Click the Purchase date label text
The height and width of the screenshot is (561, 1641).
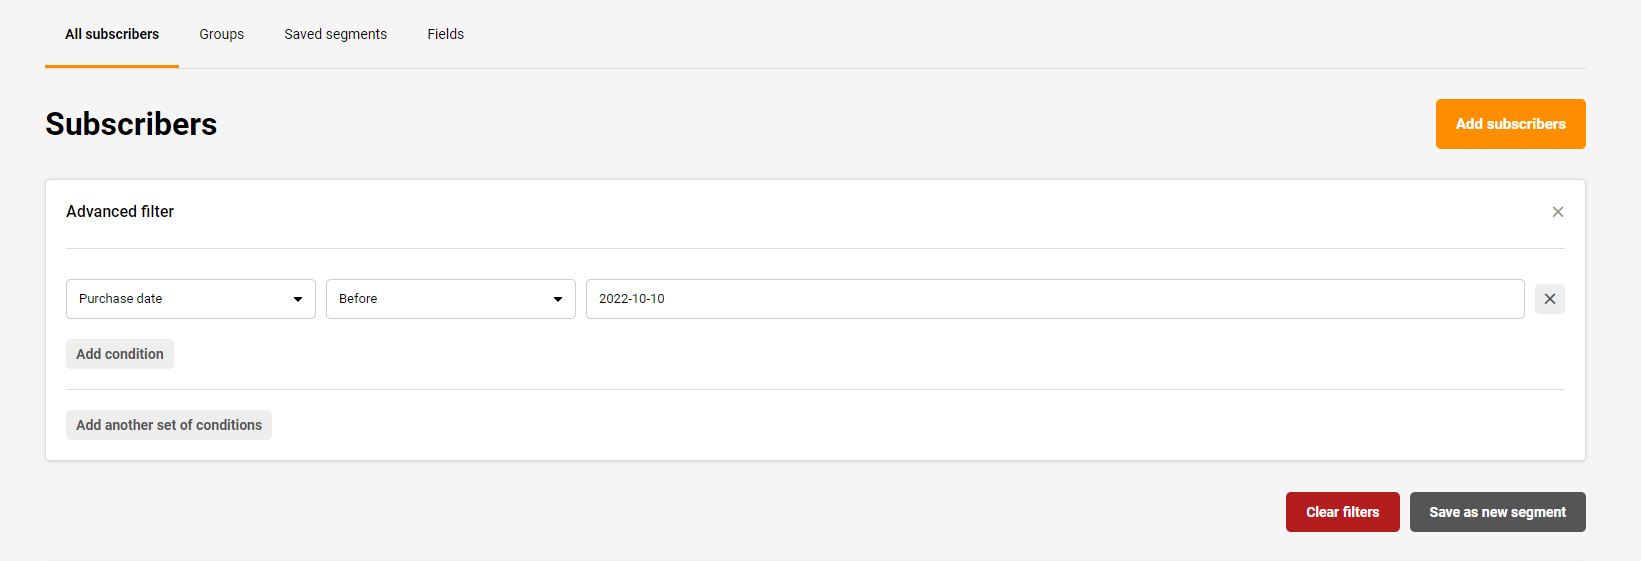[x=121, y=299]
